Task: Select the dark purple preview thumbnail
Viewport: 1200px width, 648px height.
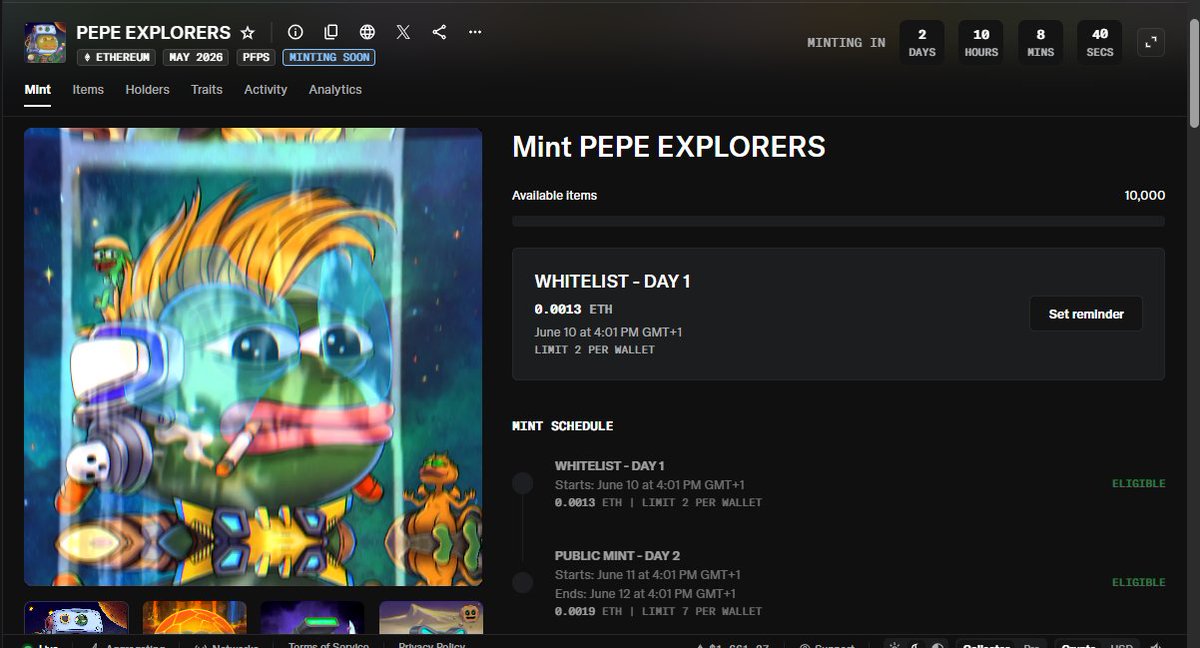Action: point(313,617)
